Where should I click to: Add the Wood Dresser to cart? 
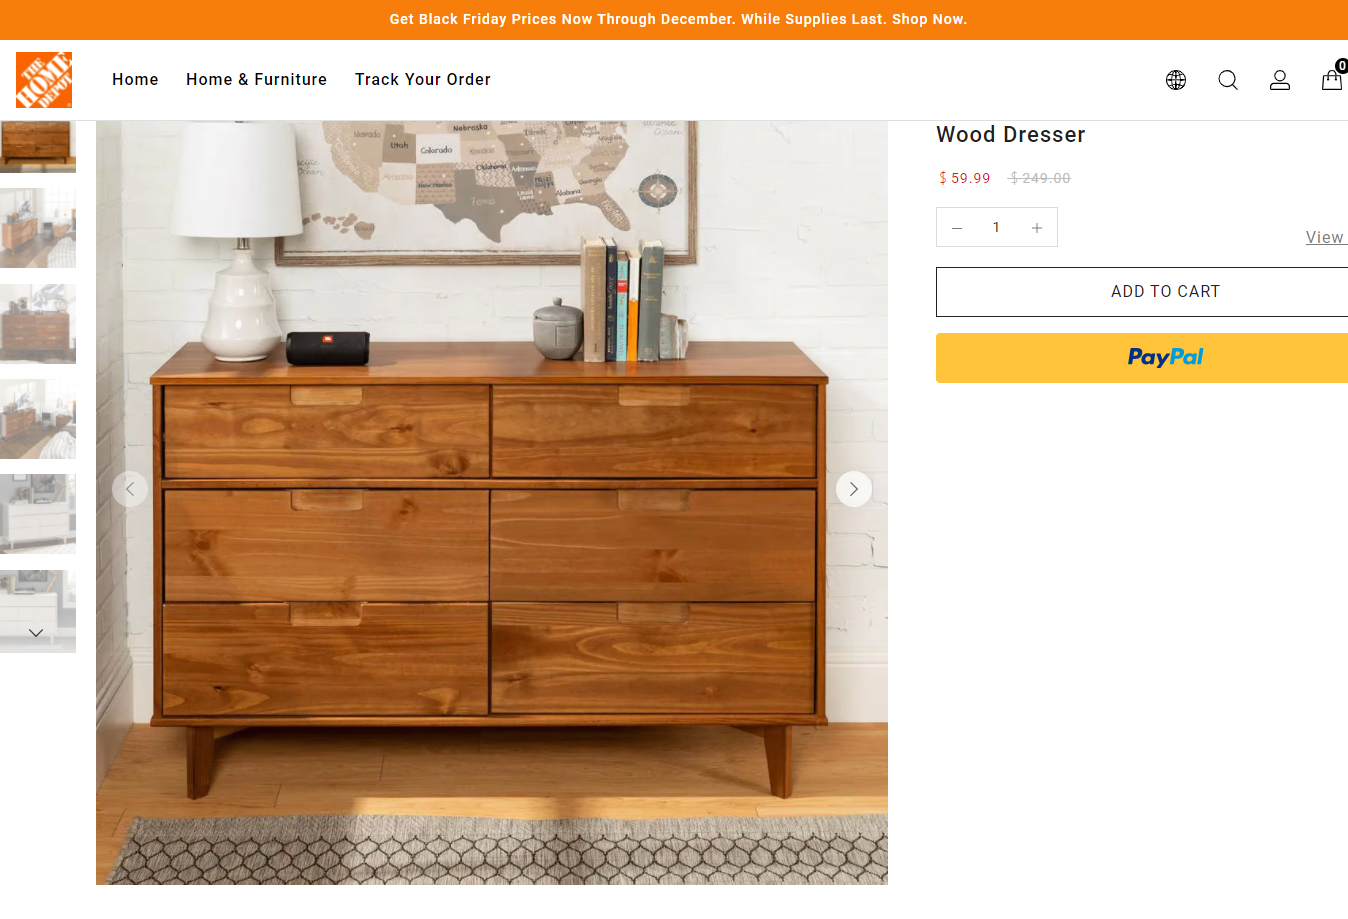[1142, 292]
